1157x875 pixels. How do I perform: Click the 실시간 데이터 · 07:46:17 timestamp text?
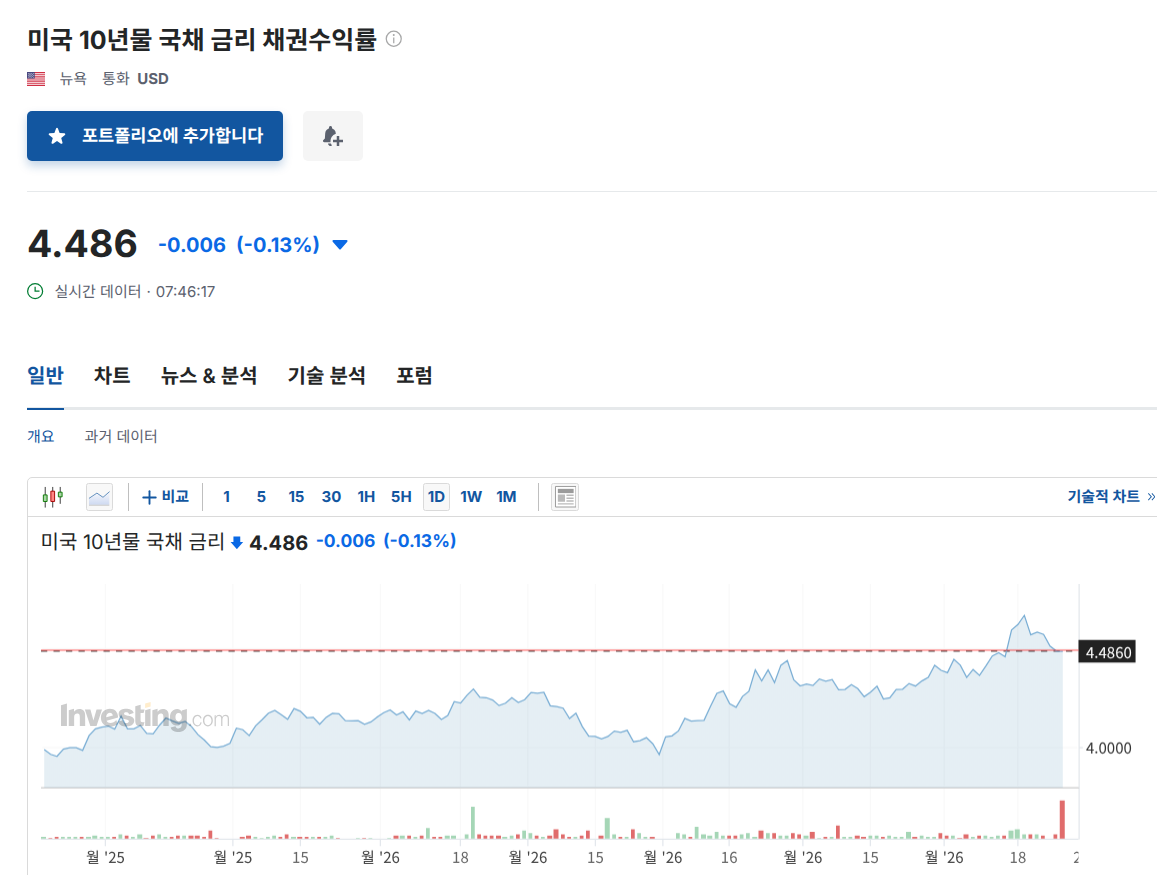pyautogui.click(x=135, y=291)
